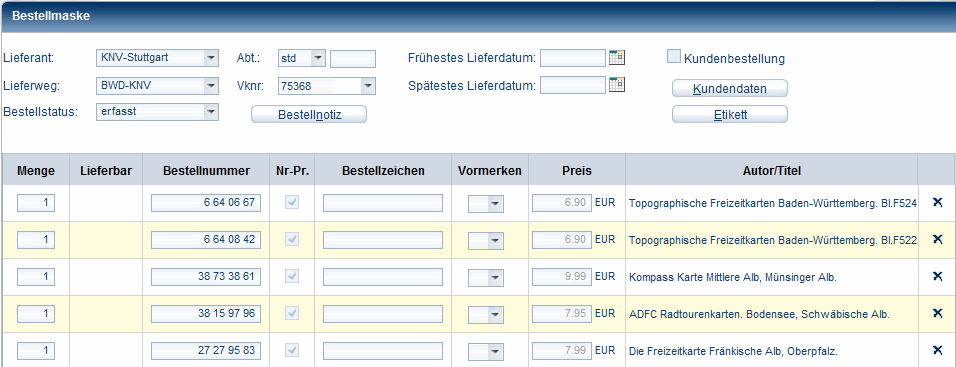The image size is (956, 367).
Task: Open Kundendaten
Action: coord(730,89)
